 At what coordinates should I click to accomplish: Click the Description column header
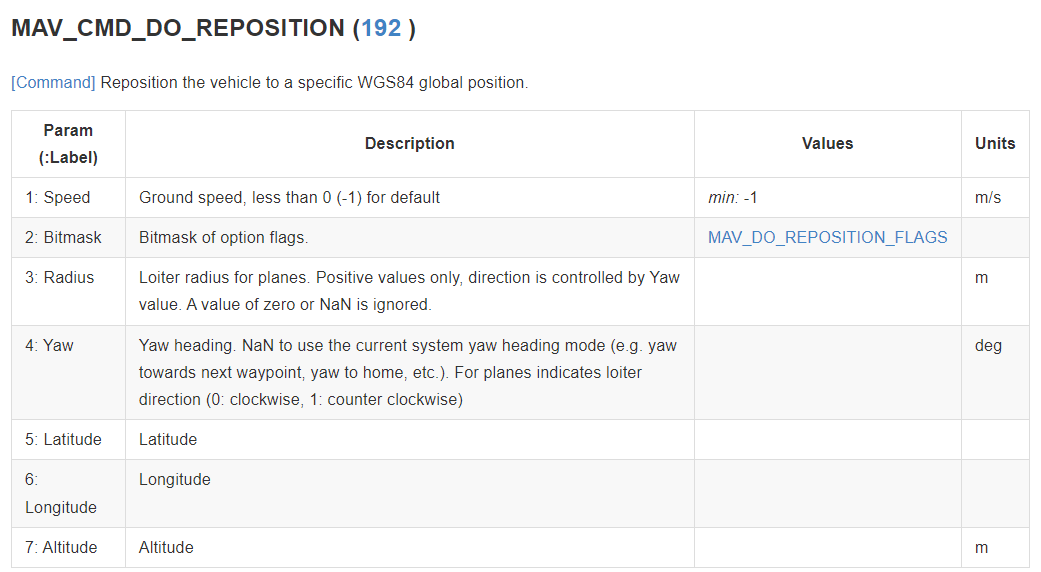pyautogui.click(x=409, y=144)
